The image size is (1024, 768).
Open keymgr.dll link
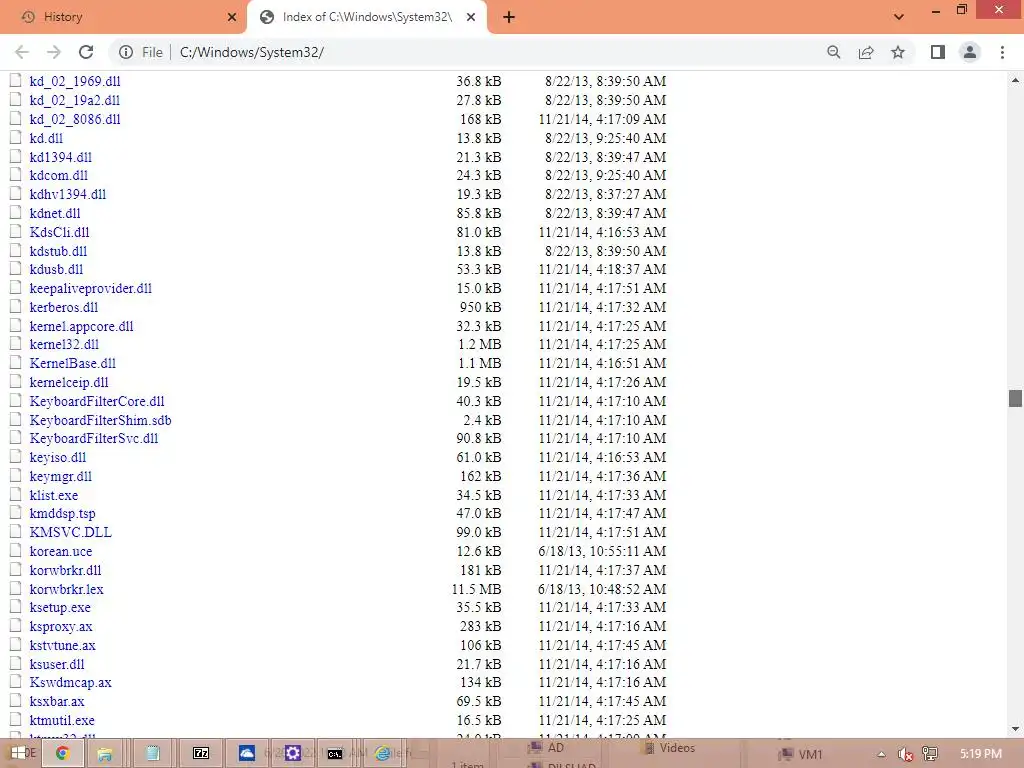(x=61, y=477)
